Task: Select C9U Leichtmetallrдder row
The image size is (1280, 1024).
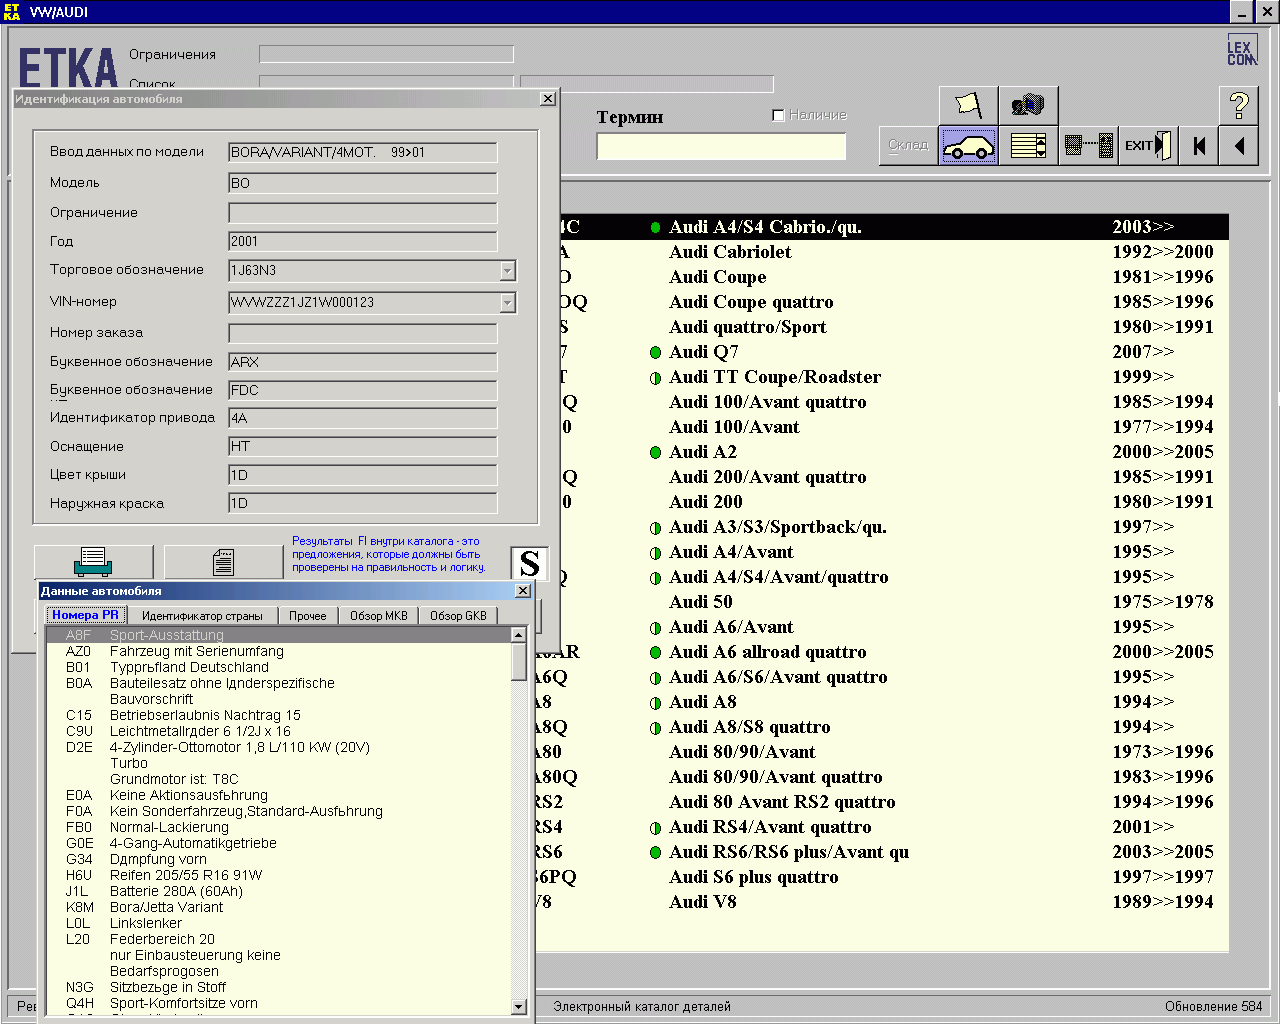Action: pos(279,731)
